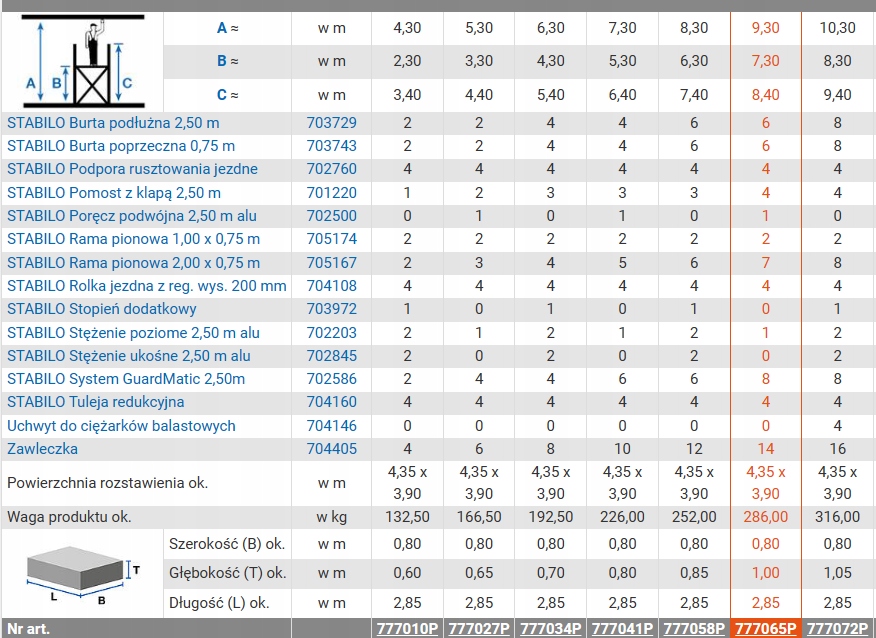Select the highlighted product weight 286,00
The image size is (876, 638).
point(765,517)
